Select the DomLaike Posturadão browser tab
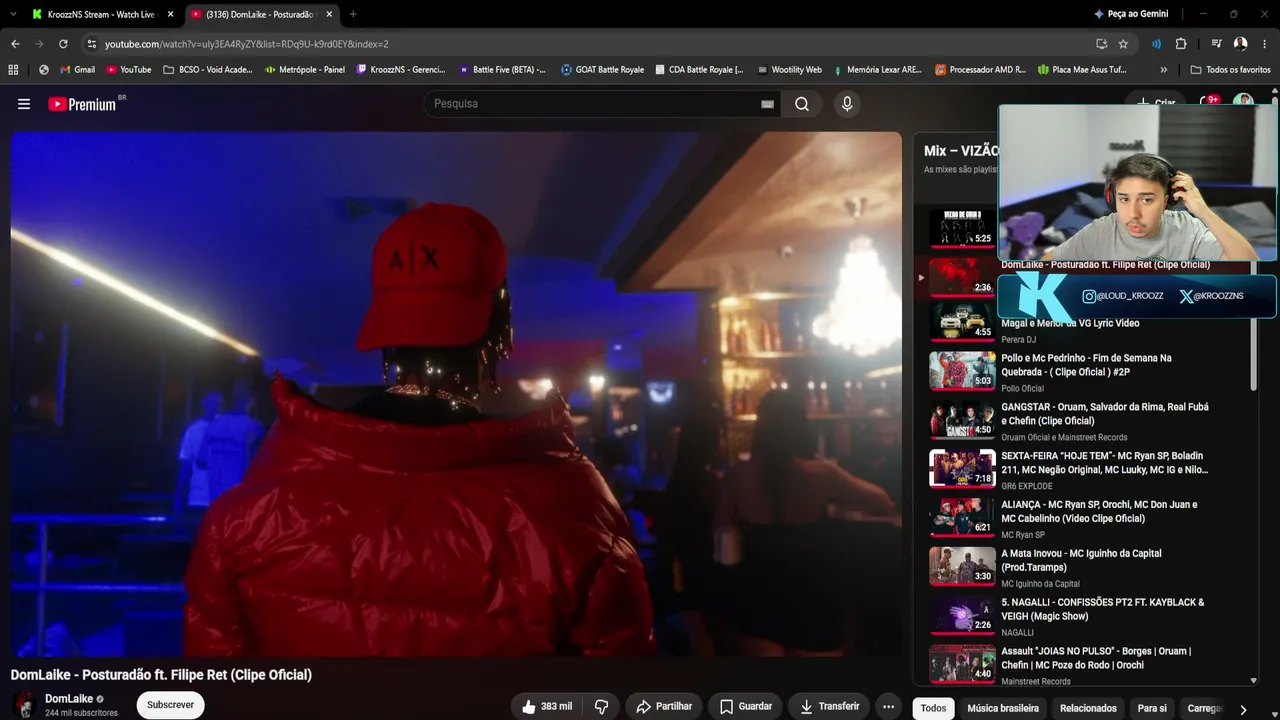 [262, 14]
